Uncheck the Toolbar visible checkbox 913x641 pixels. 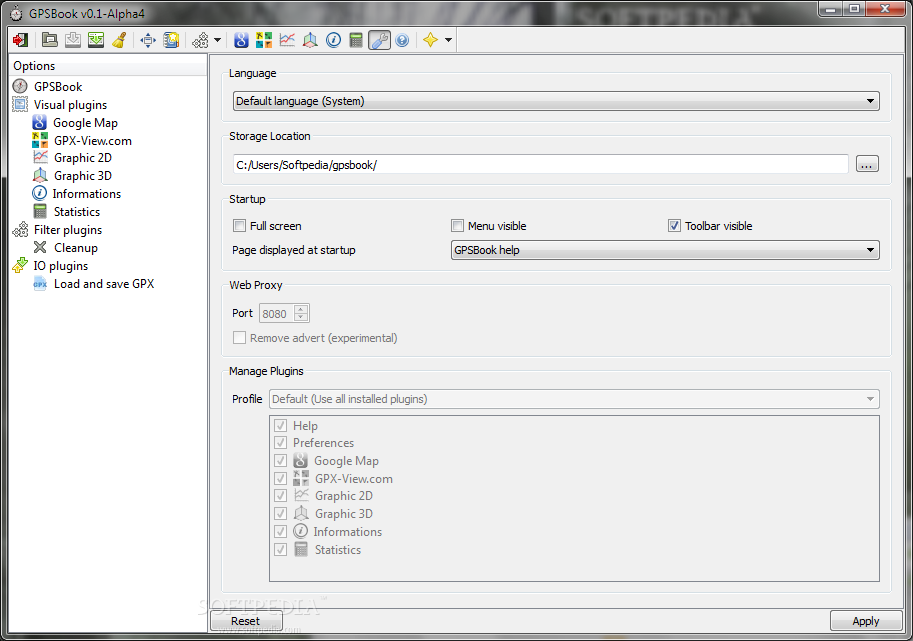click(x=674, y=226)
